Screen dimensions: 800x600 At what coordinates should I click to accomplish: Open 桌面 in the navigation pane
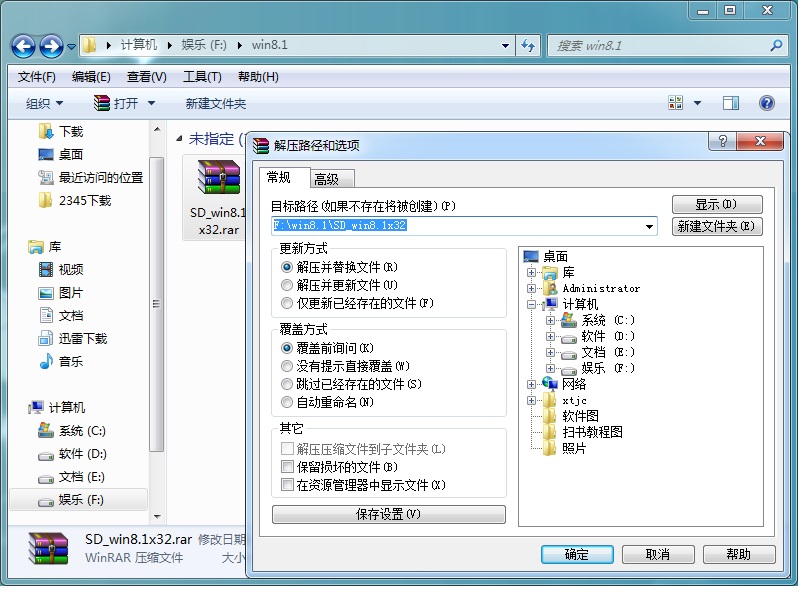(x=61, y=154)
